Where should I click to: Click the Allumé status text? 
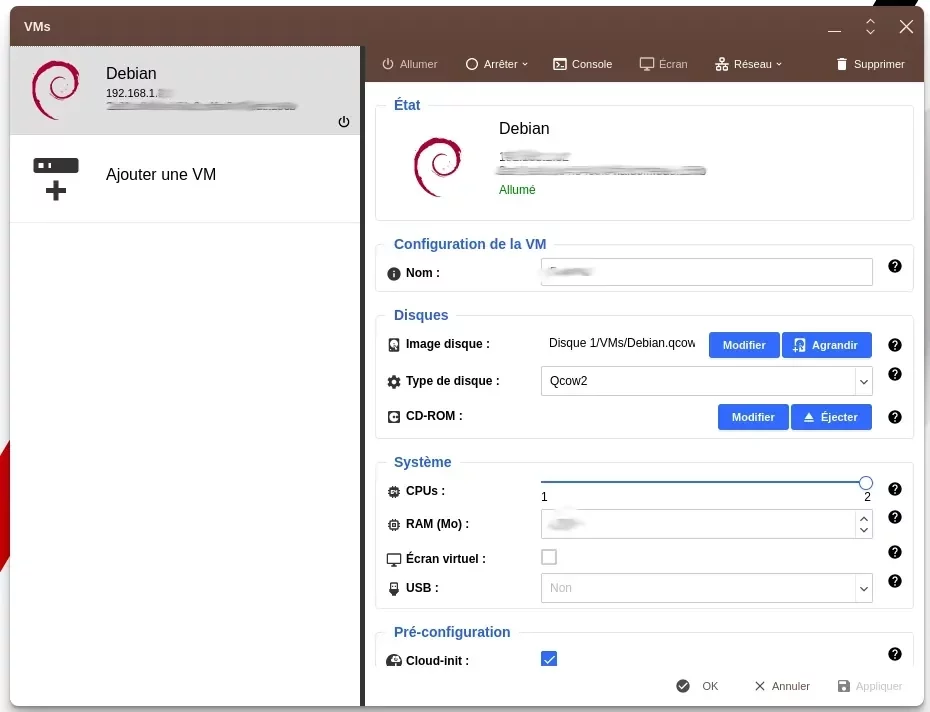pyautogui.click(x=517, y=190)
